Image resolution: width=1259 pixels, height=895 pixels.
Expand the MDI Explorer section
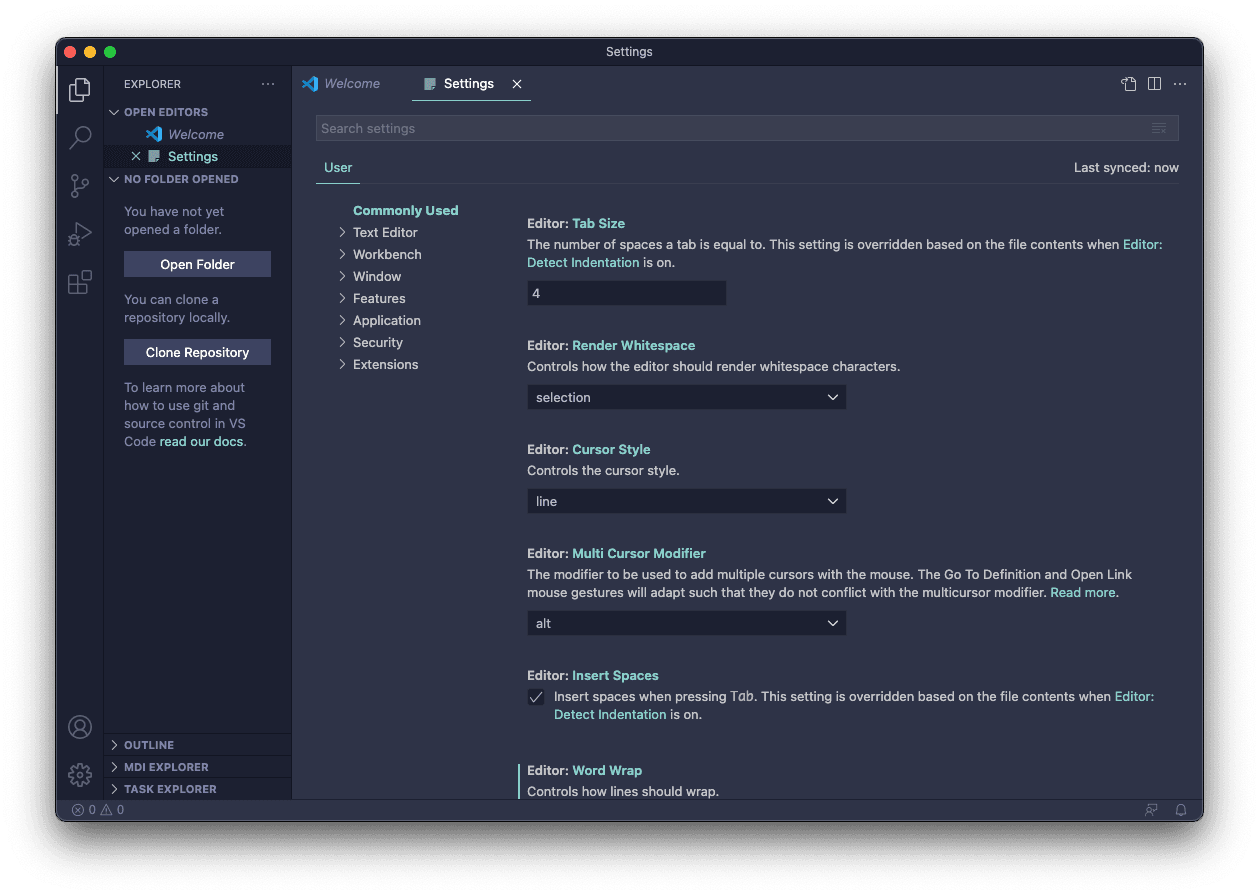(198, 767)
